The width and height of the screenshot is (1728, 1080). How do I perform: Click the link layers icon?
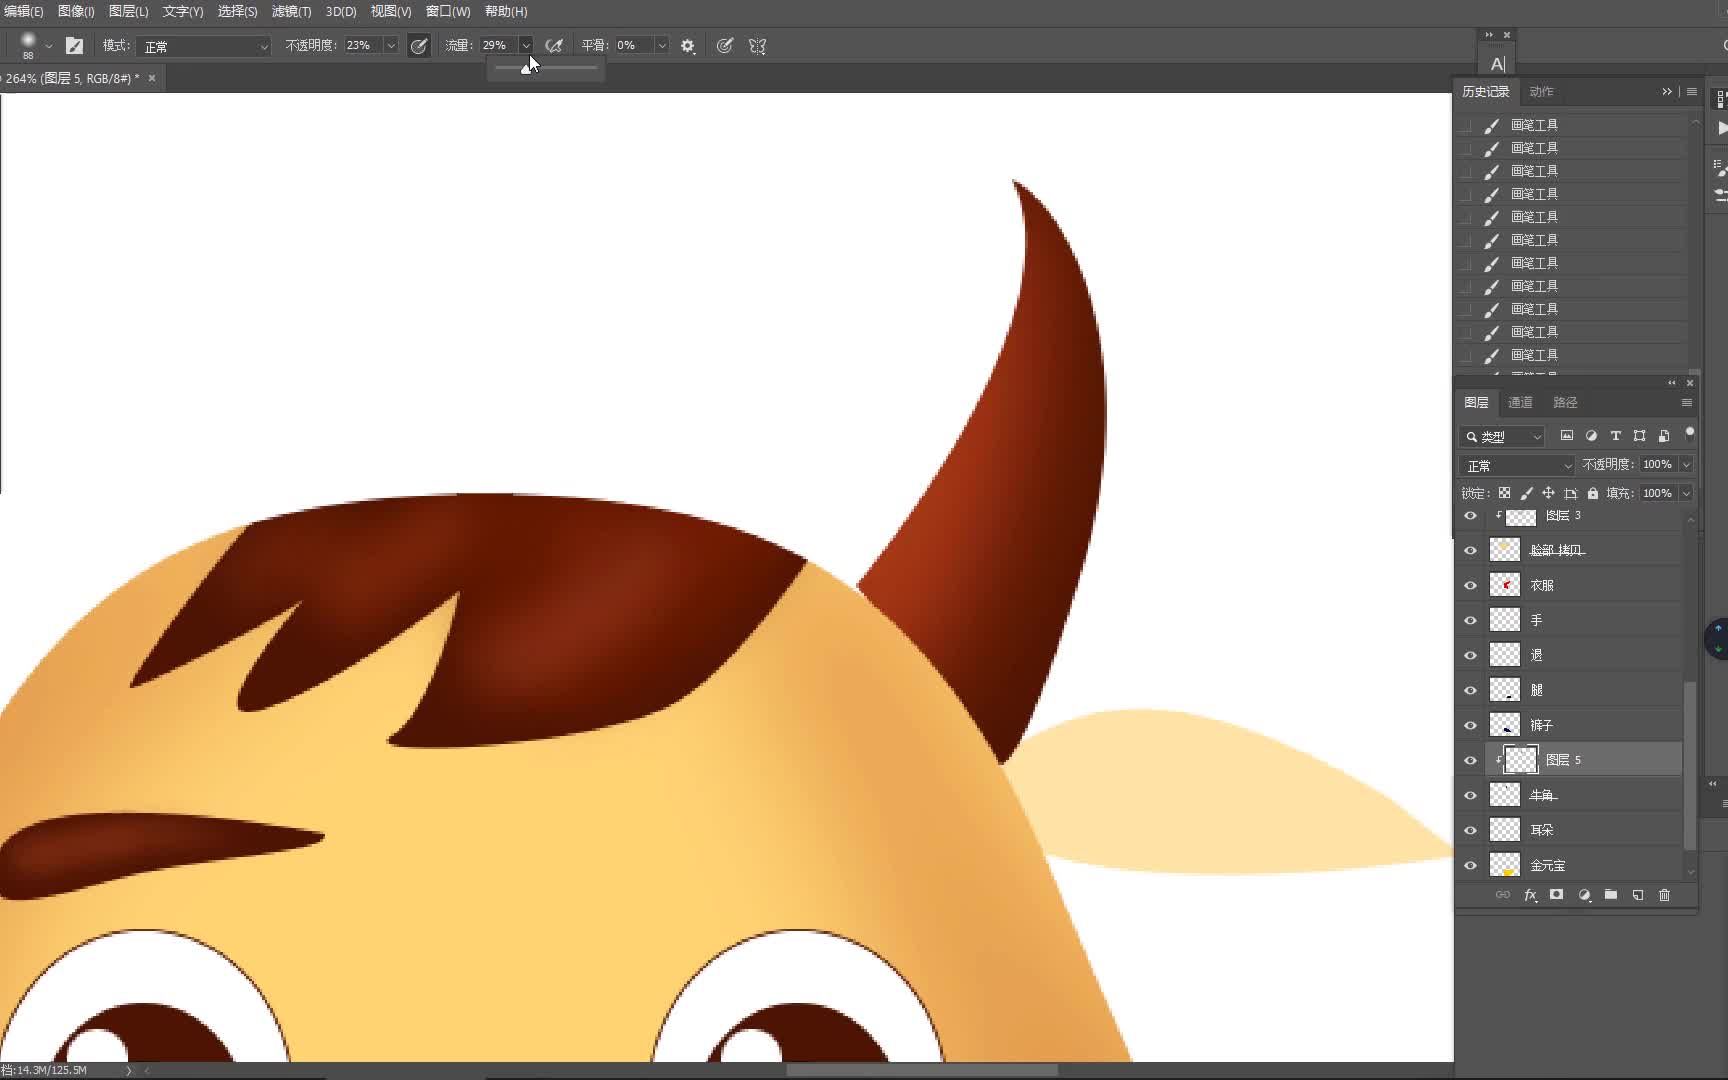click(1503, 895)
